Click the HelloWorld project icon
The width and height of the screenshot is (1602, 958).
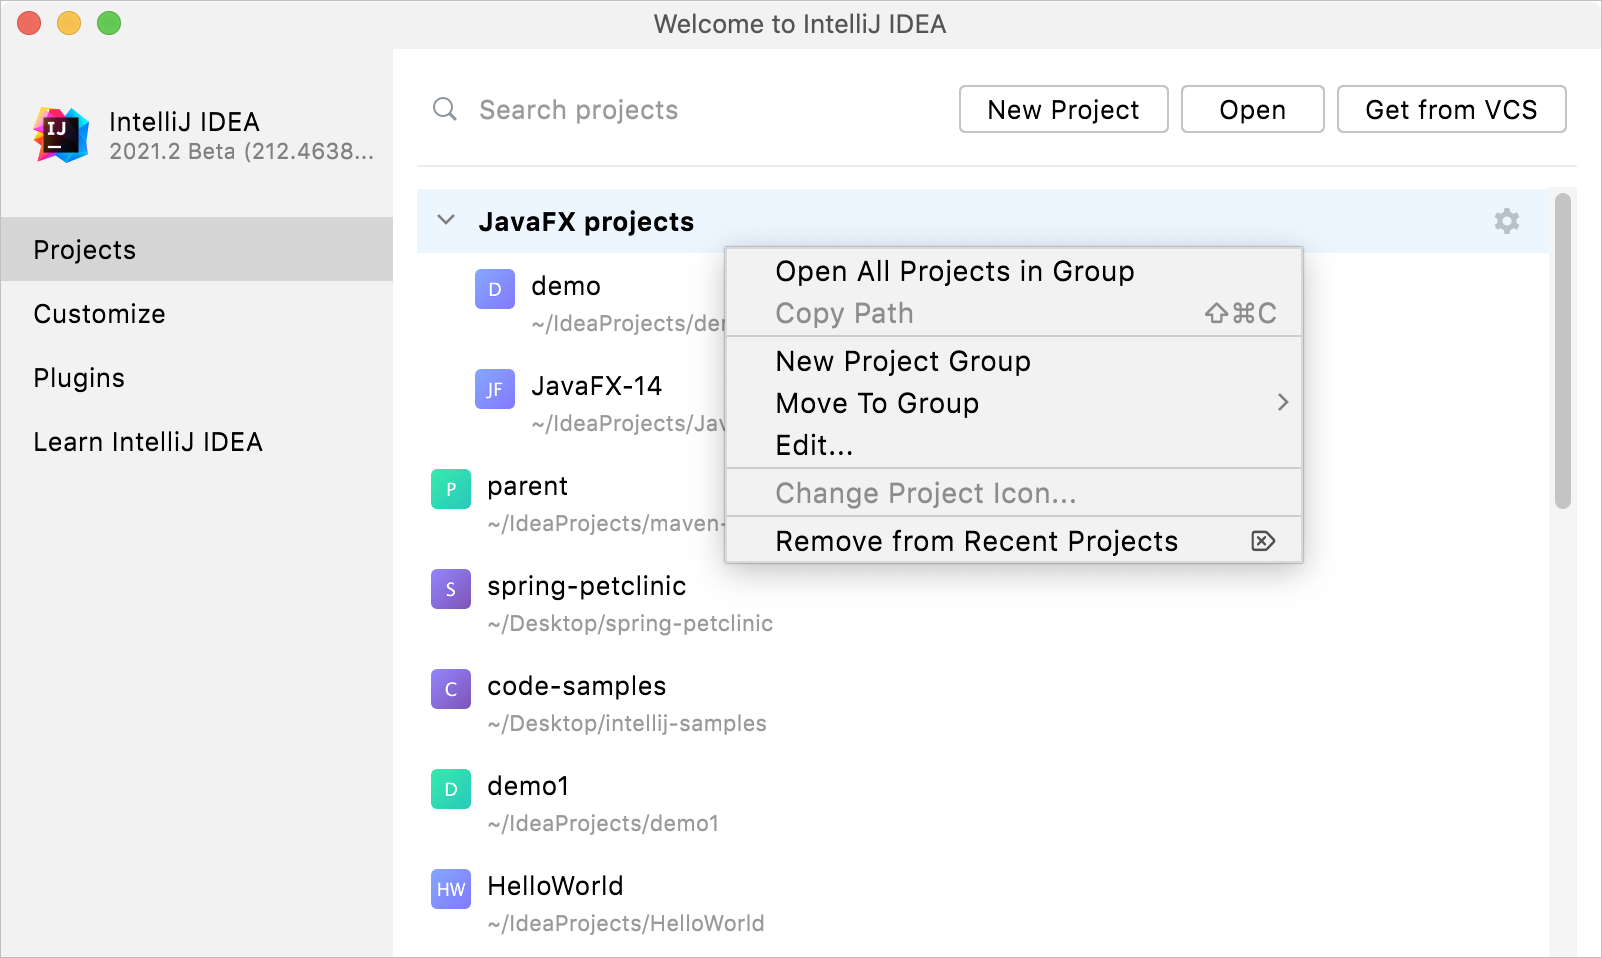(450, 888)
